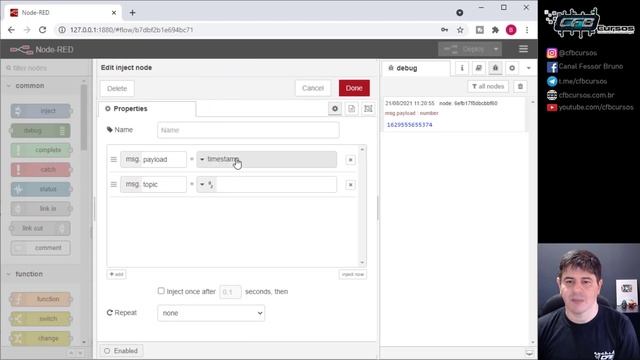Image resolution: width=640 pixels, height=360 pixels.
Task: Focus the Name input field
Action: pyautogui.click(x=248, y=130)
